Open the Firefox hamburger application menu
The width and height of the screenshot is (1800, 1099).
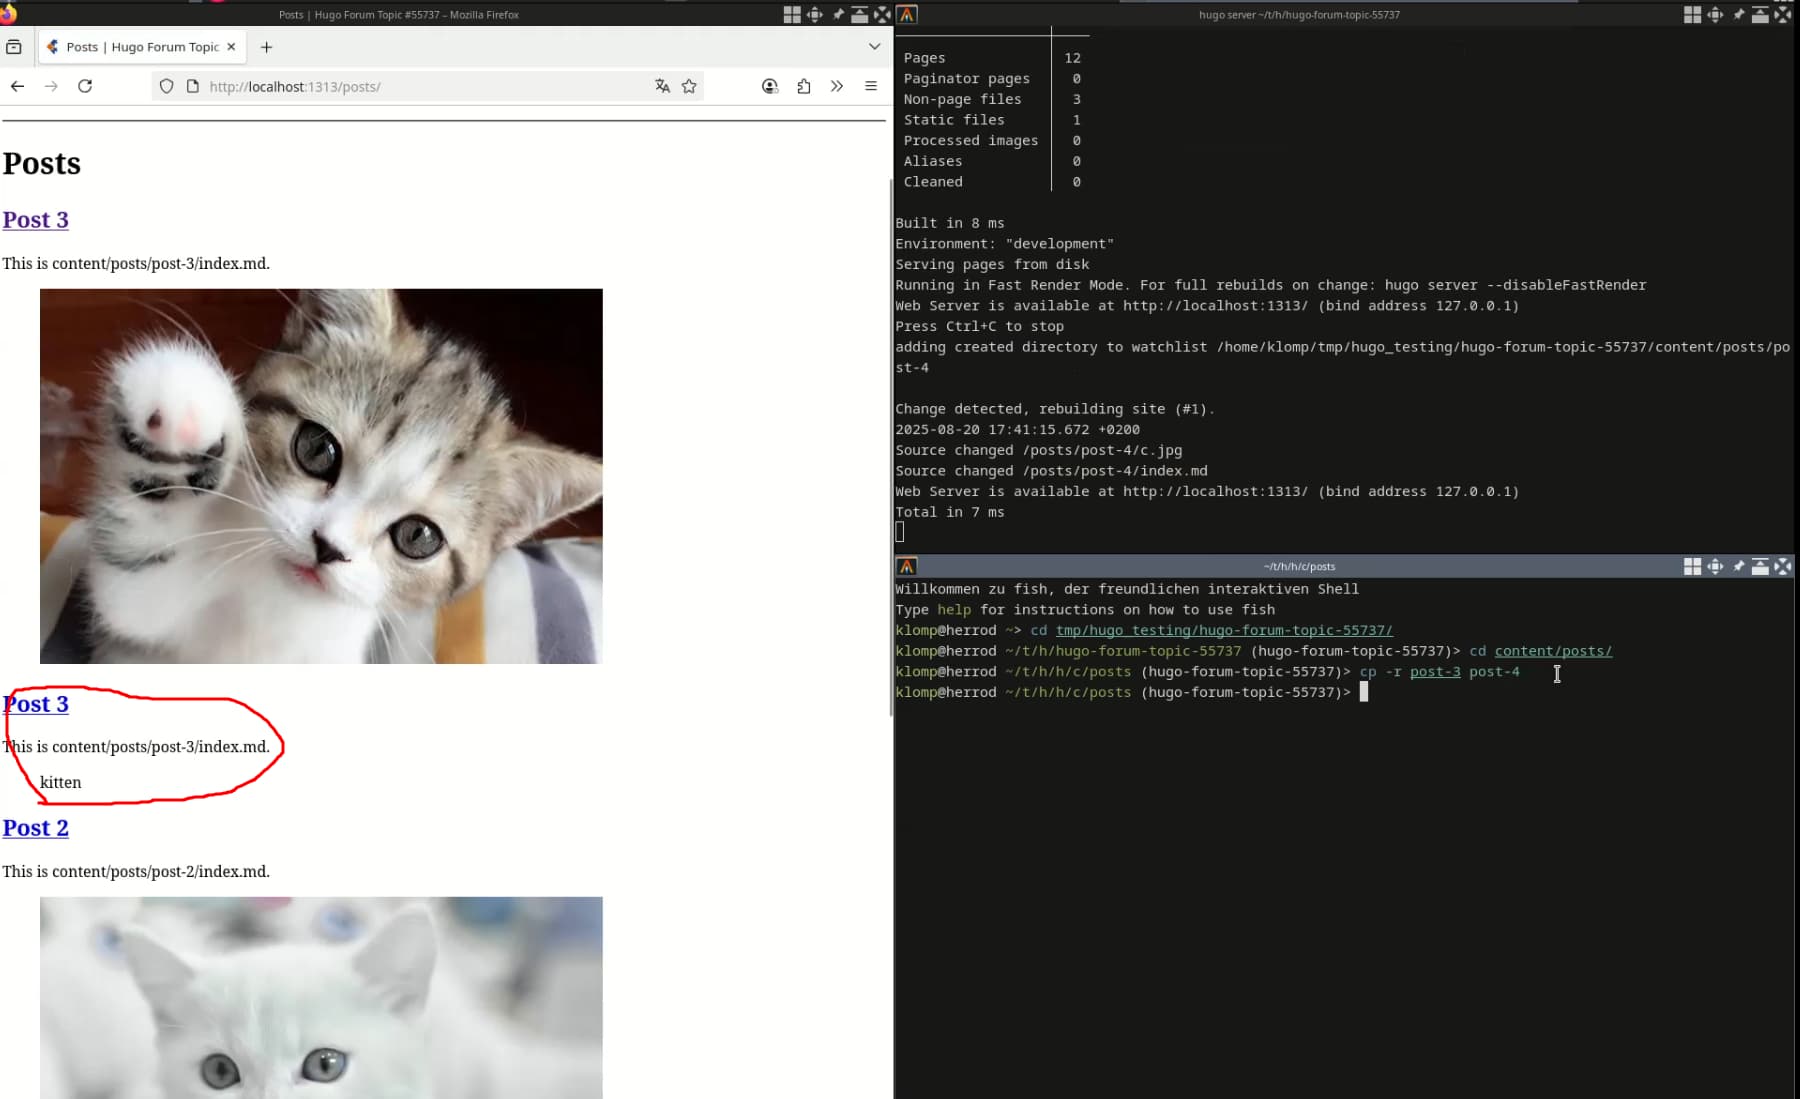871,87
